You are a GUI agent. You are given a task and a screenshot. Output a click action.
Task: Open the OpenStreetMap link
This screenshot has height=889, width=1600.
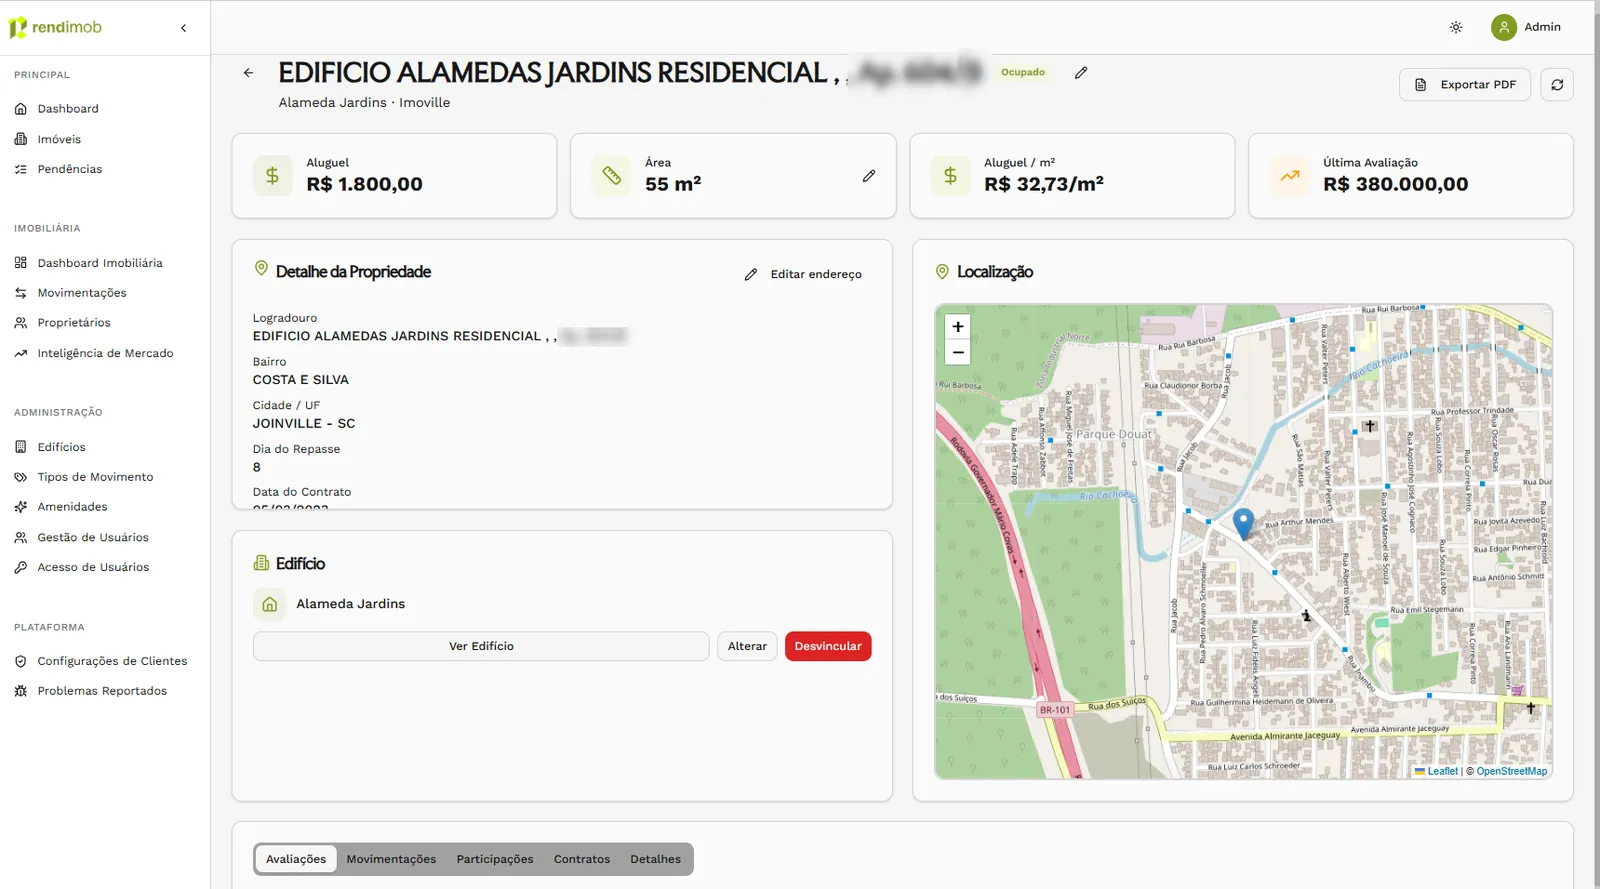(x=1511, y=771)
